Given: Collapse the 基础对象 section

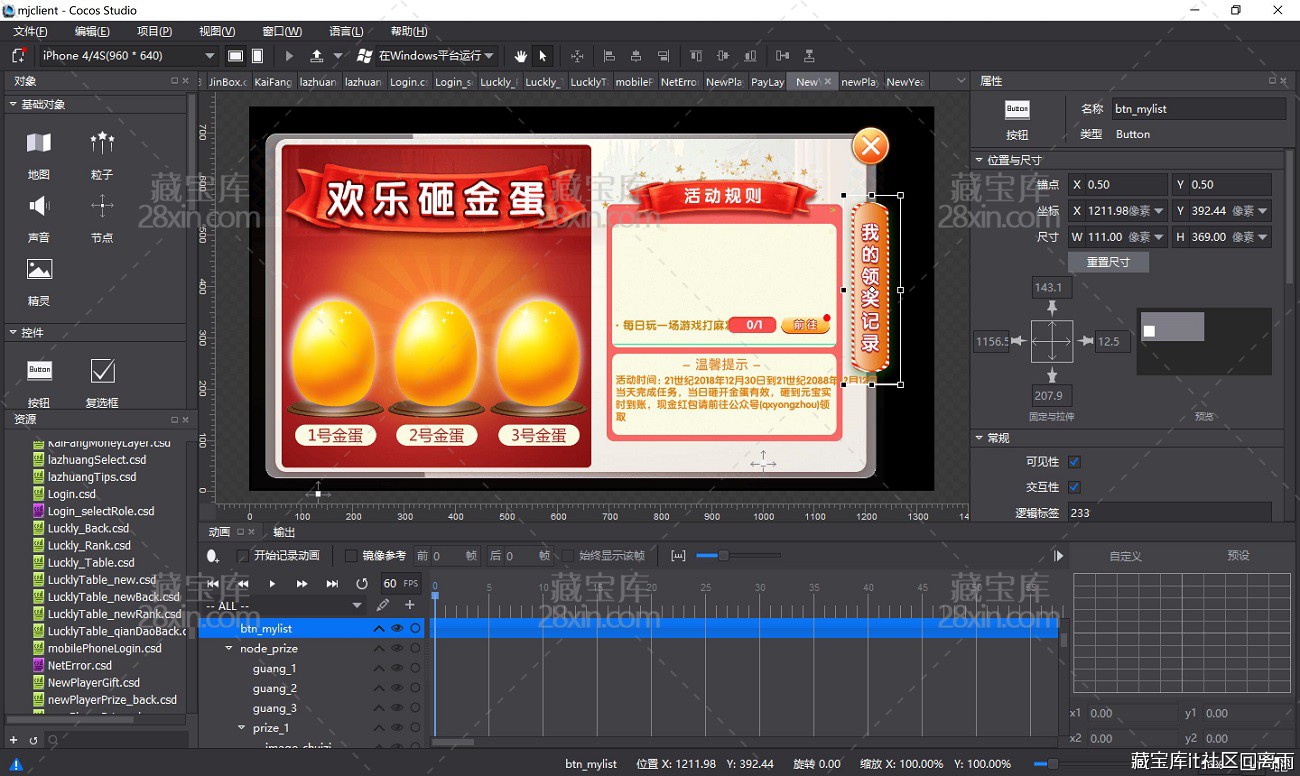Looking at the screenshot, I should [13, 104].
